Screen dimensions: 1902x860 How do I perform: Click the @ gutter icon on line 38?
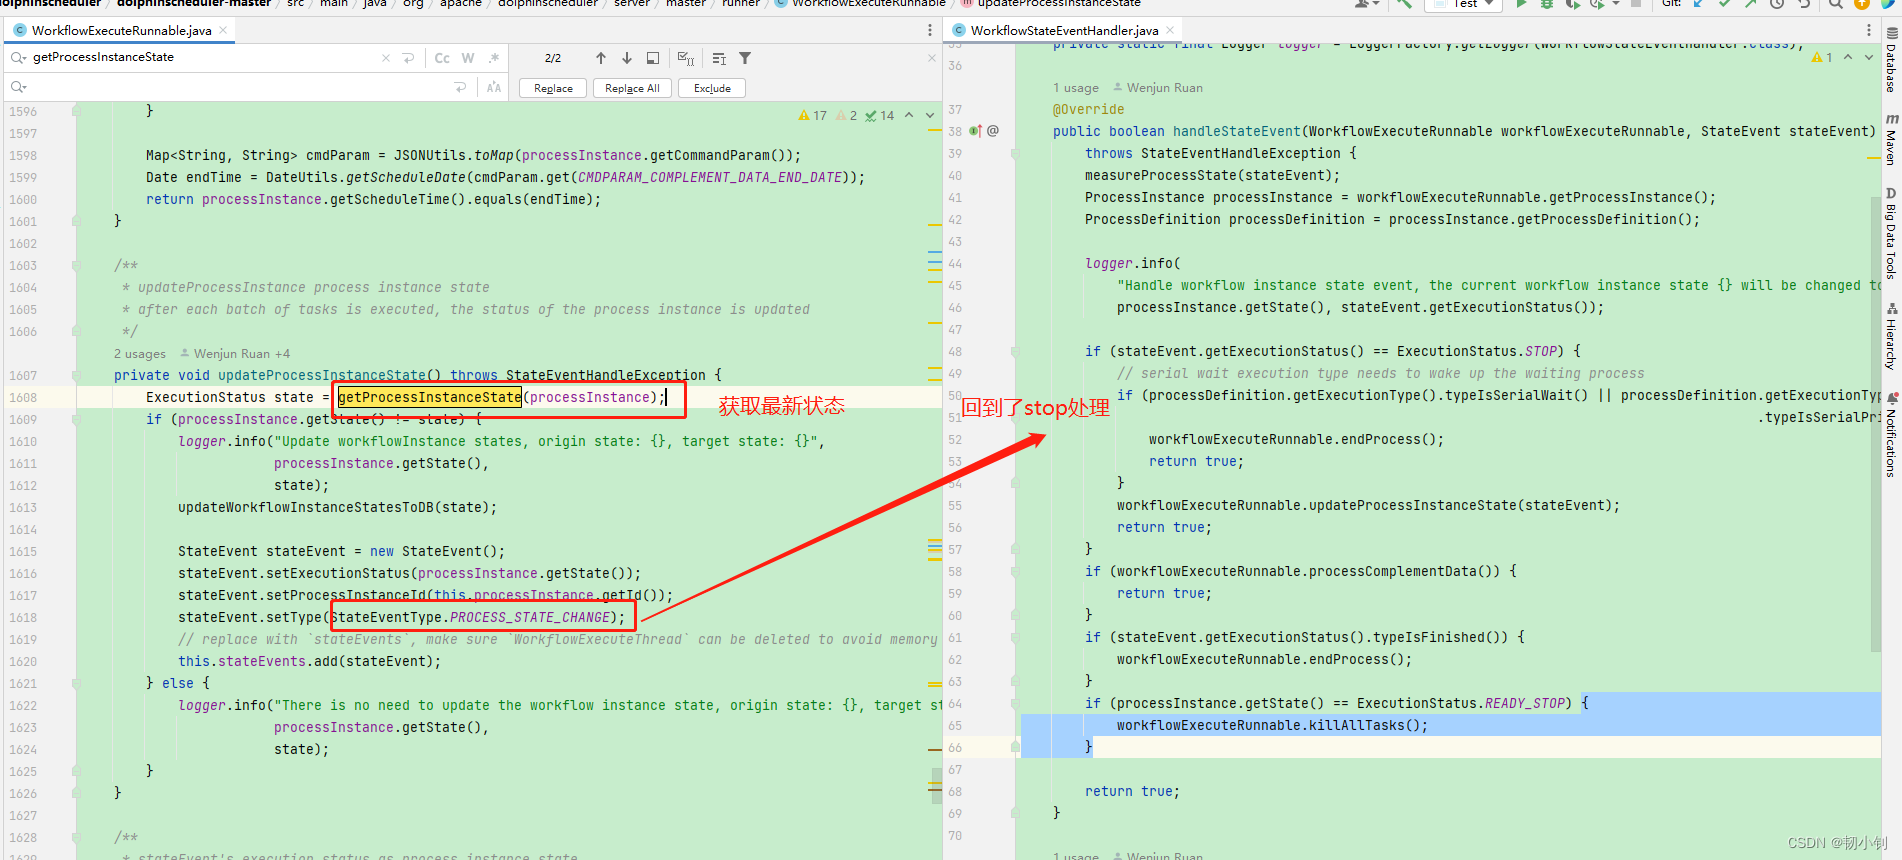993,131
